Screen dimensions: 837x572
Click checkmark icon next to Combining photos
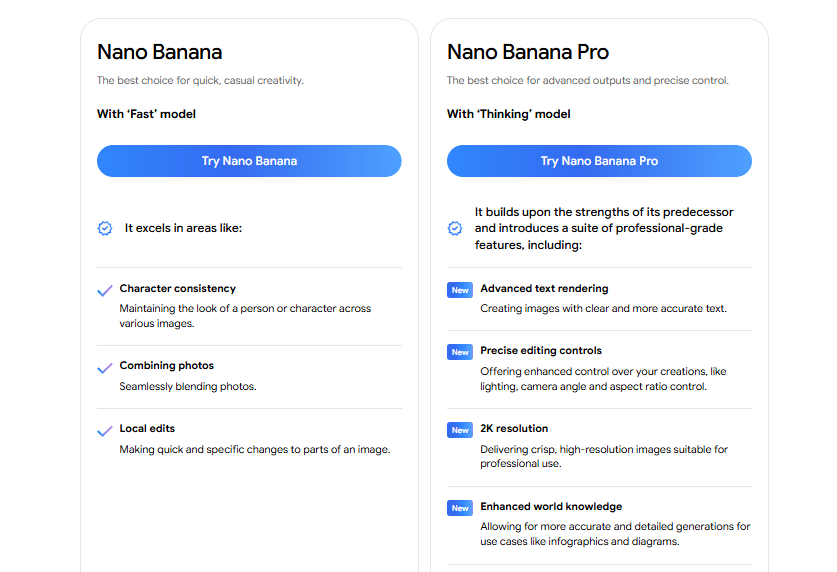pyautogui.click(x=105, y=368)
